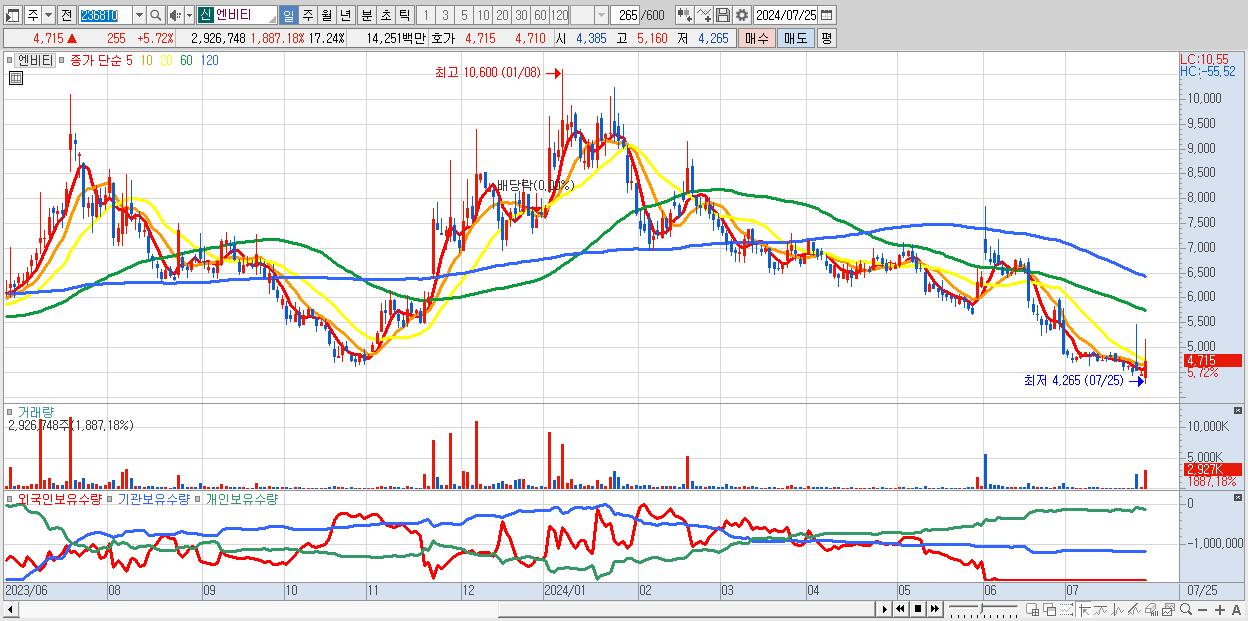The height and width of the screenshot is (621, 1248).
Task: Select the stock code field 236810
Action: [105, 15]
